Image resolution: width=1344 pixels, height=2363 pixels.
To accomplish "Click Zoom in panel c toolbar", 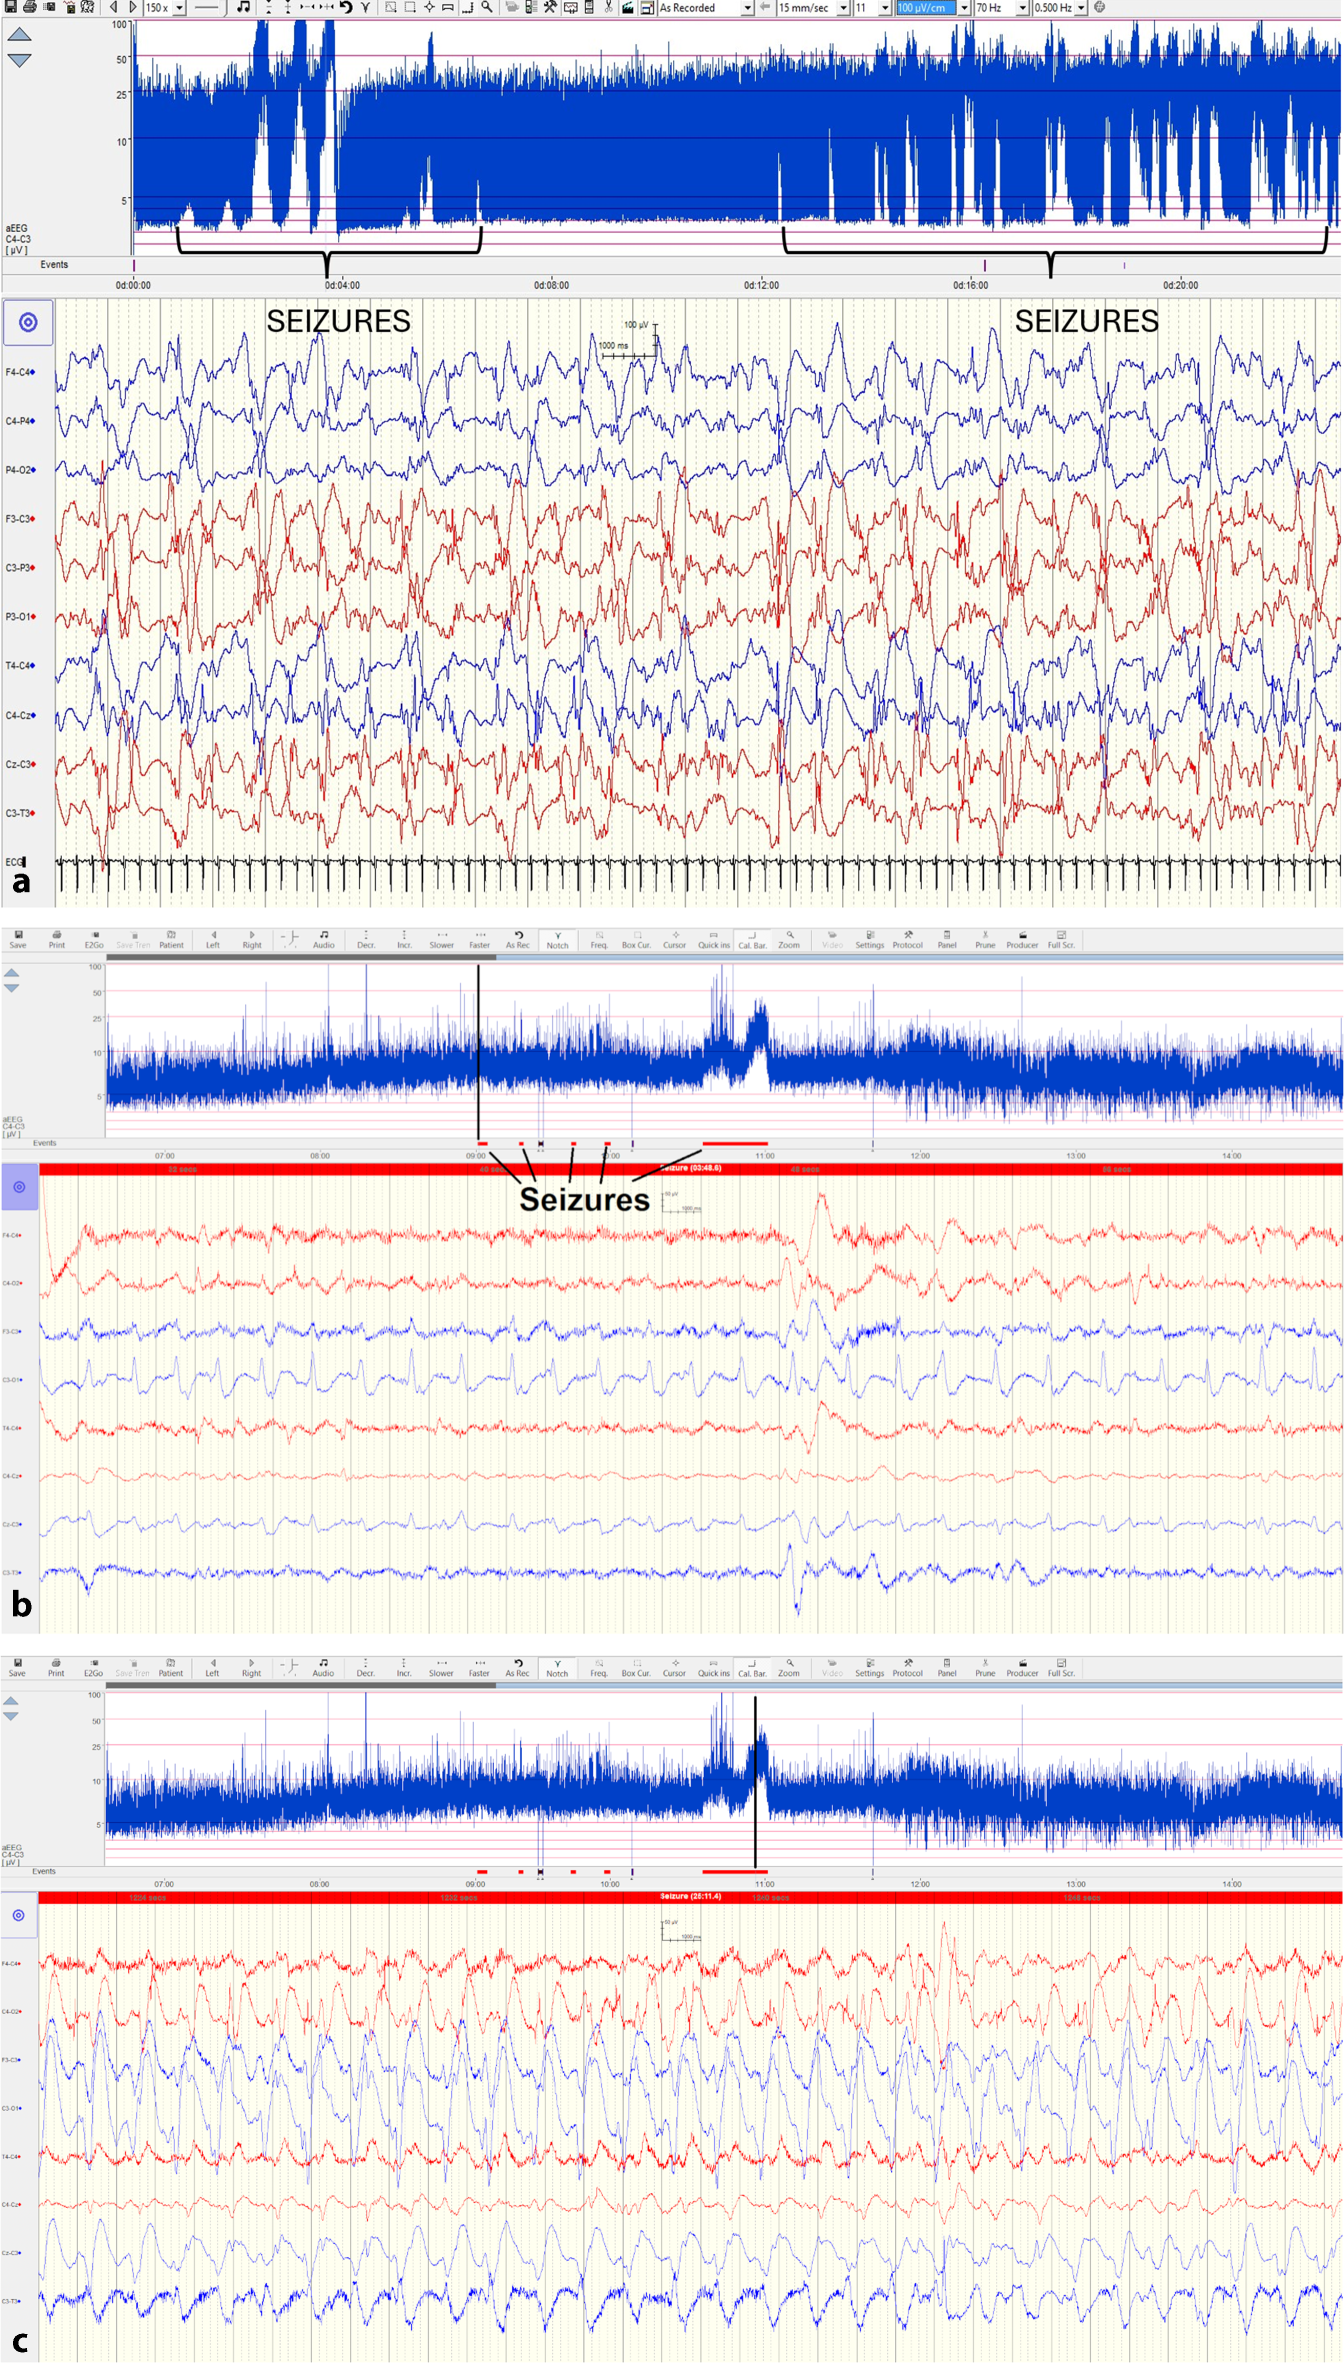I will coord(789,1667).
